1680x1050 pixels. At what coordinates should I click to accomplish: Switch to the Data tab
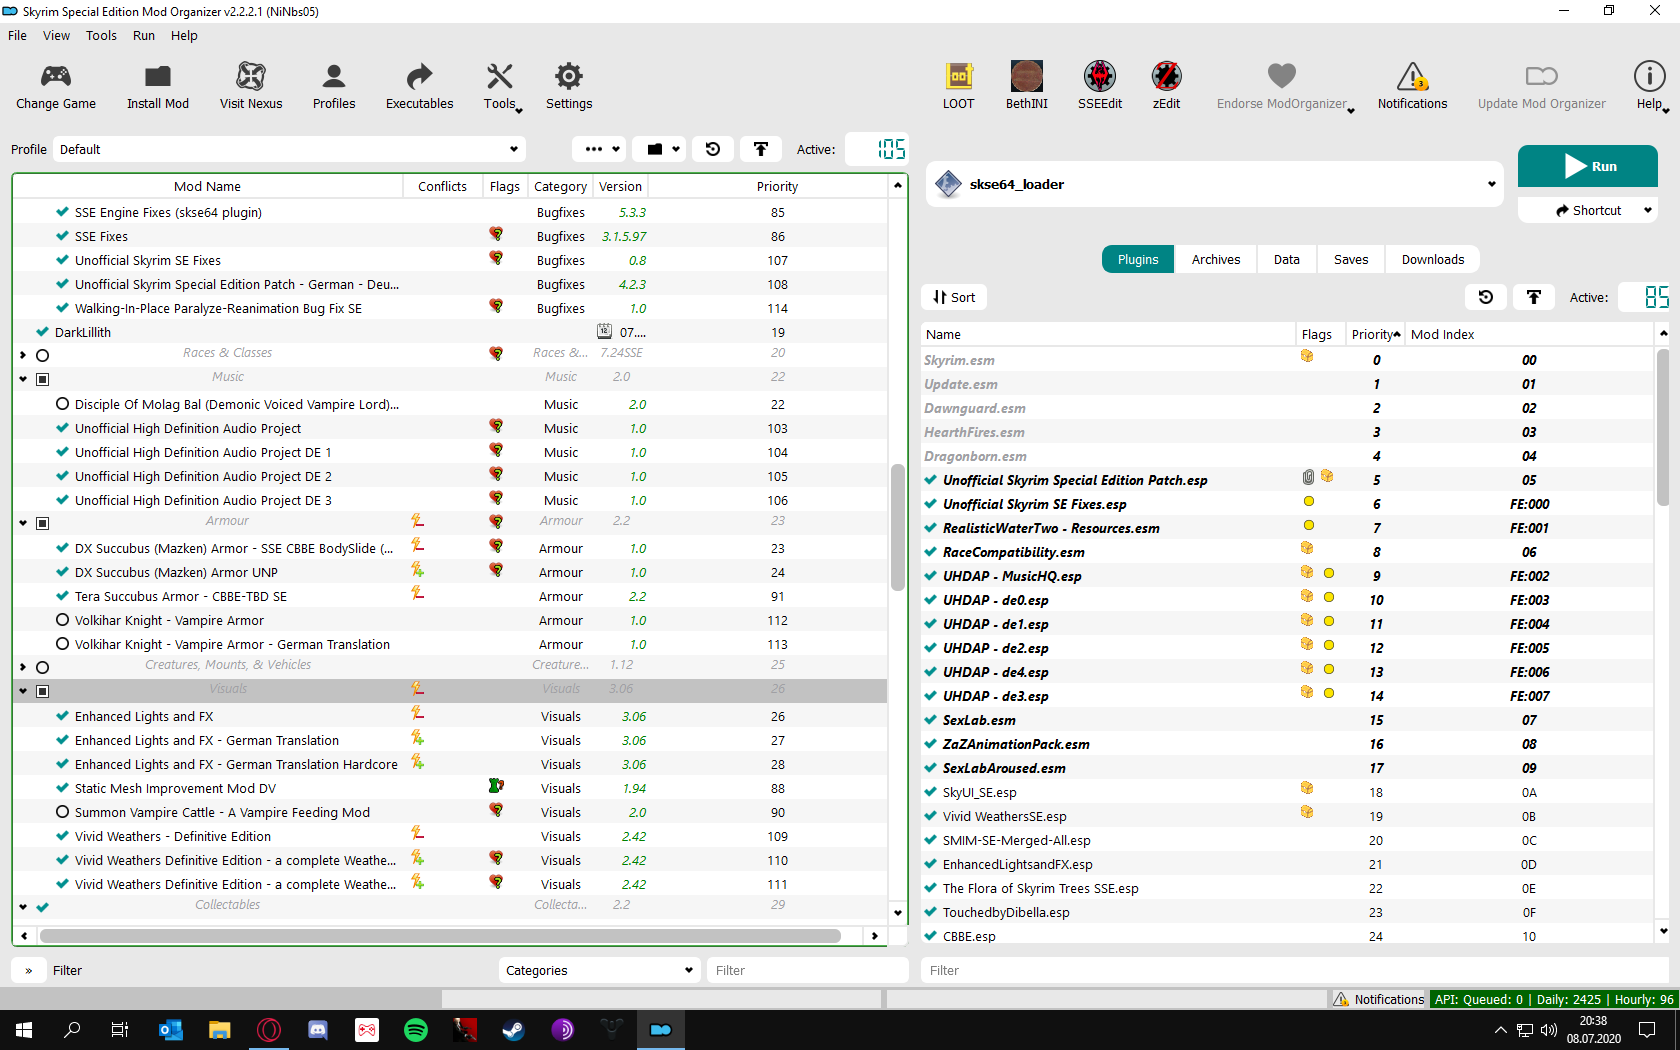pos(1287,259)
